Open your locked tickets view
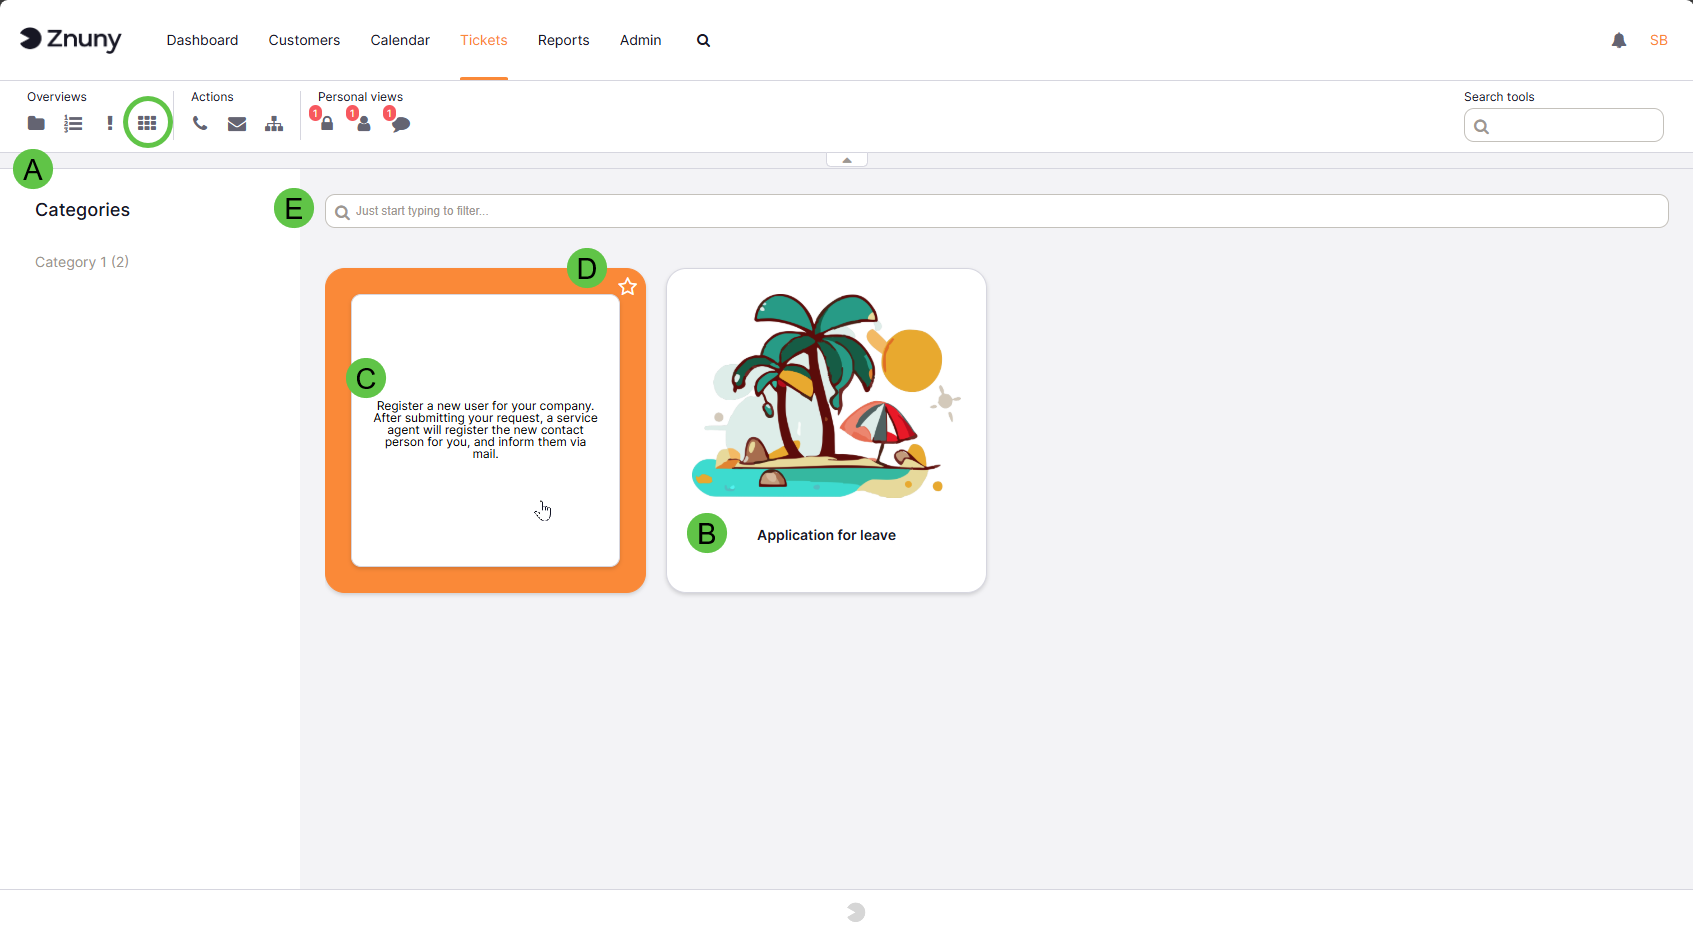 [x=326, y=123]
